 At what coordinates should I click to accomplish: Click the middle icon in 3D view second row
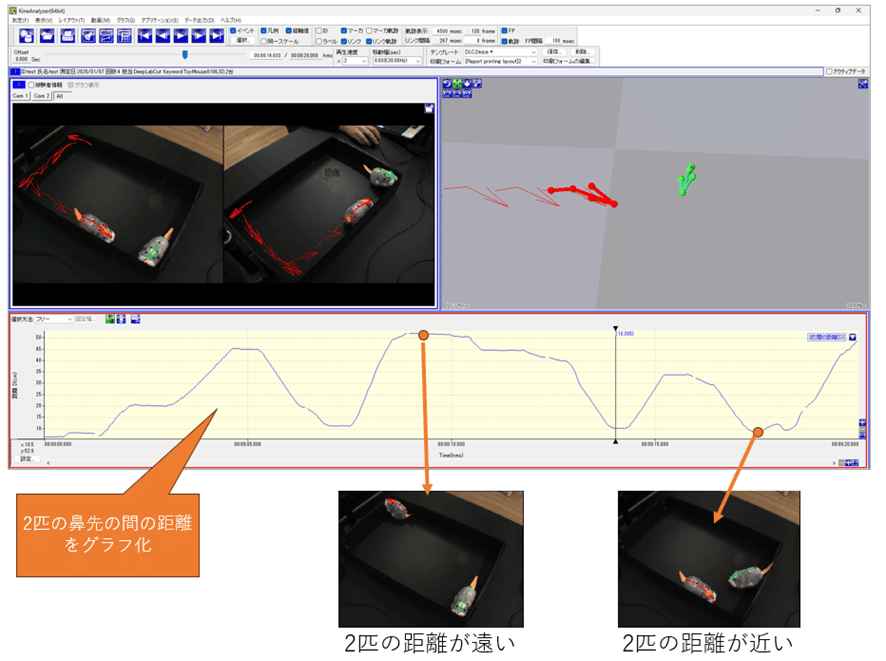pos(457,93)
